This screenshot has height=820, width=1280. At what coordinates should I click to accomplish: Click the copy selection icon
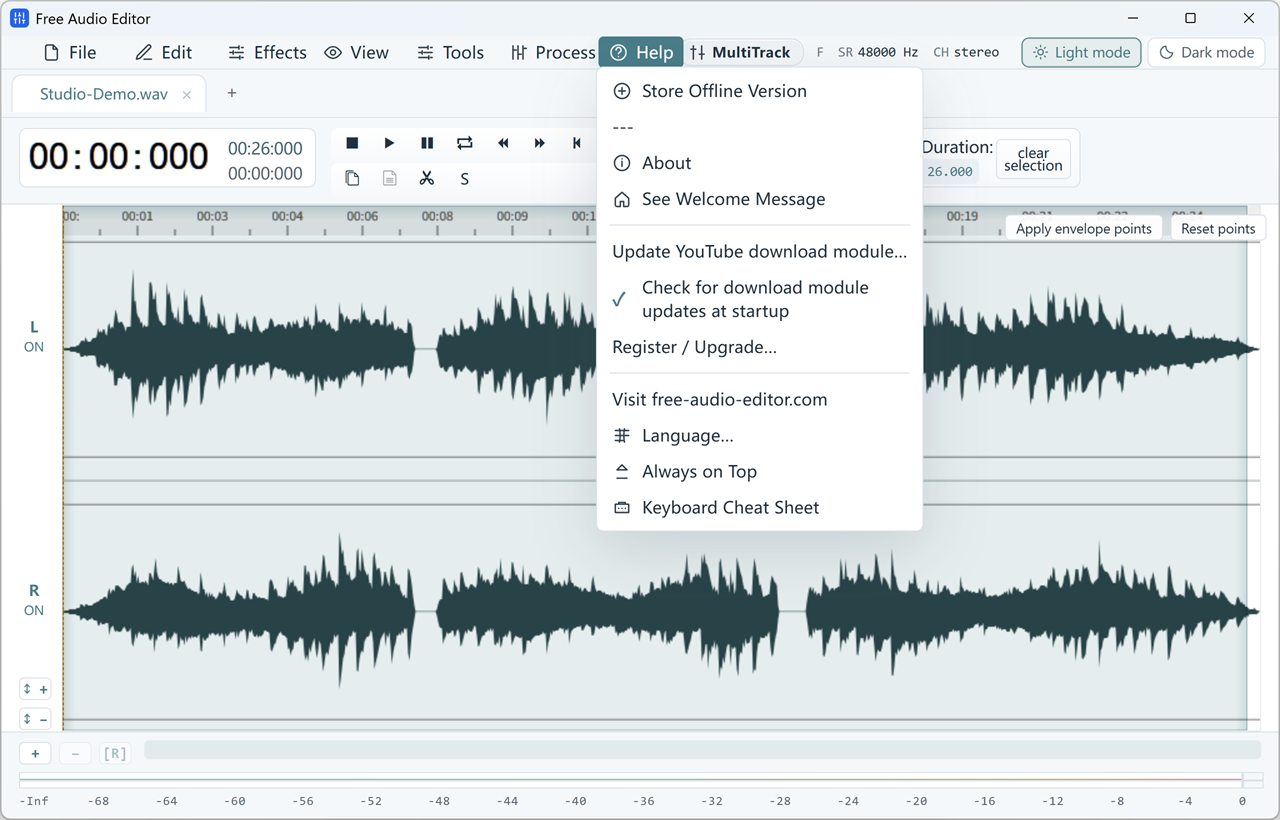[352, 178]
